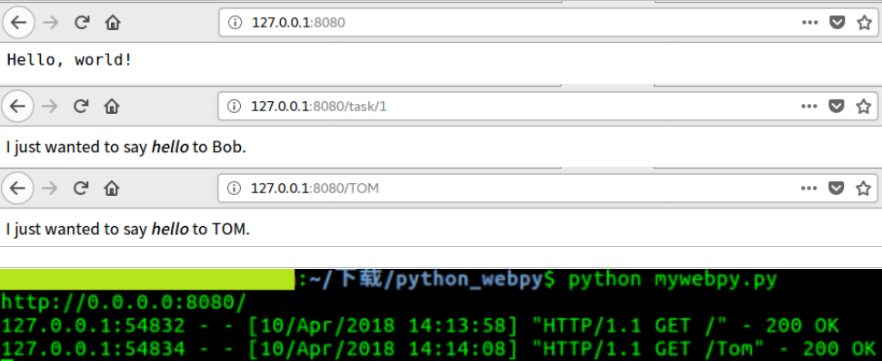Click the address bar showing 8080/TOM

548,188
